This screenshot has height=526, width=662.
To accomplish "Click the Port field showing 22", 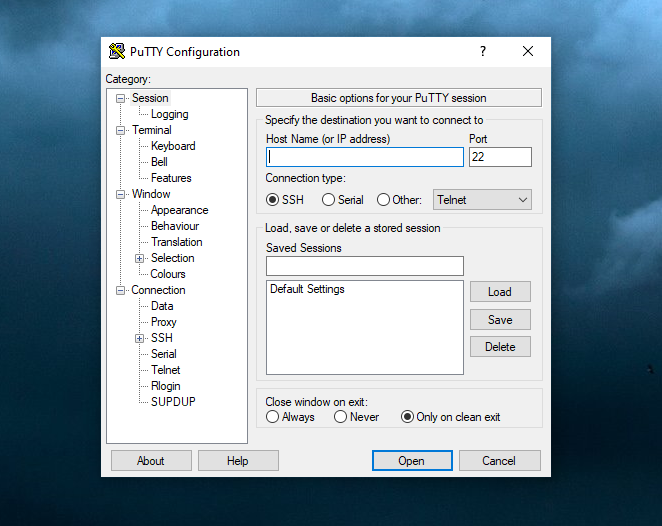I will coord(500,157).
